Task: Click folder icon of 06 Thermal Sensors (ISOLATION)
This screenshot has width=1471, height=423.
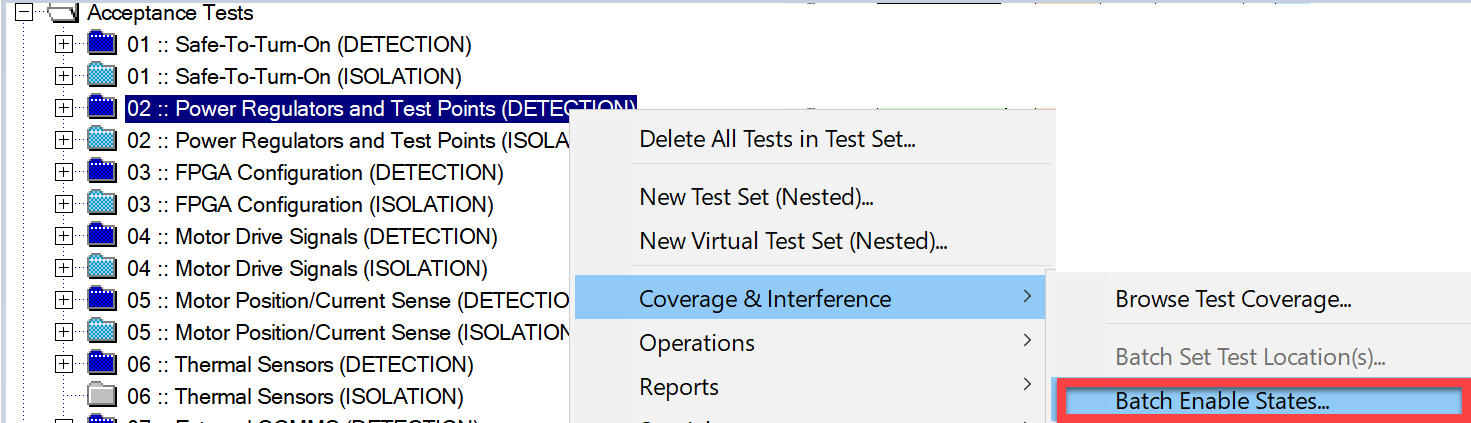Action: click(102, 396)
